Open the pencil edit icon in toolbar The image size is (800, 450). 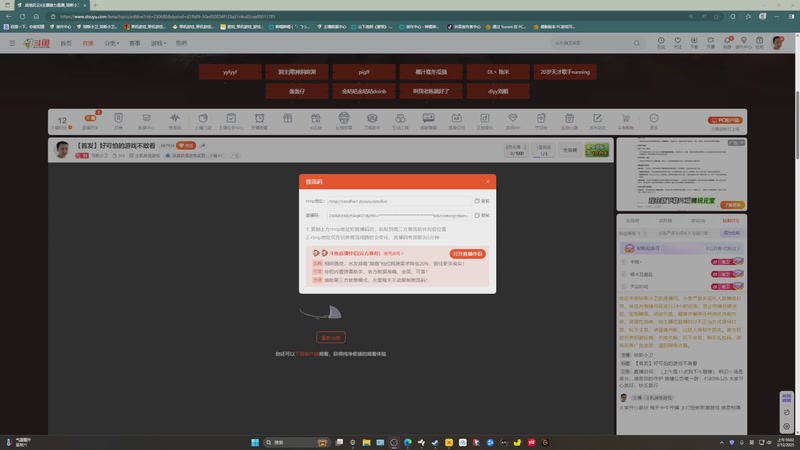(x=597, y=118)
